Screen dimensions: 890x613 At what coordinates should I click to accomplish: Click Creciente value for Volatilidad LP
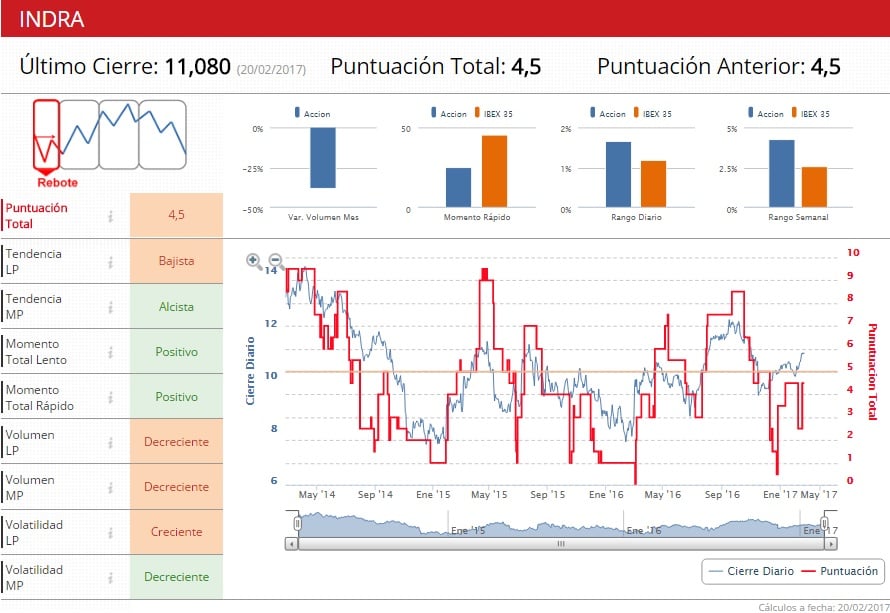pyautogui.click(x=177, y=532)
